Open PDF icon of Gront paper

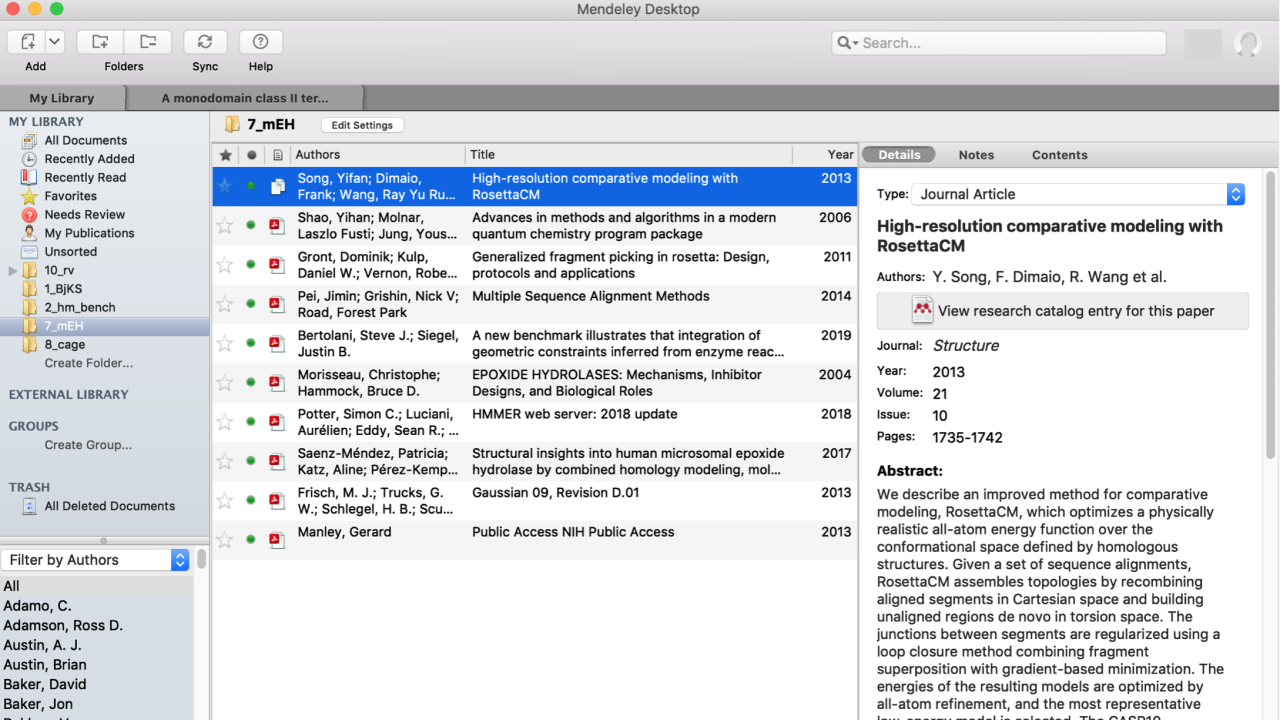pos(277,265)
